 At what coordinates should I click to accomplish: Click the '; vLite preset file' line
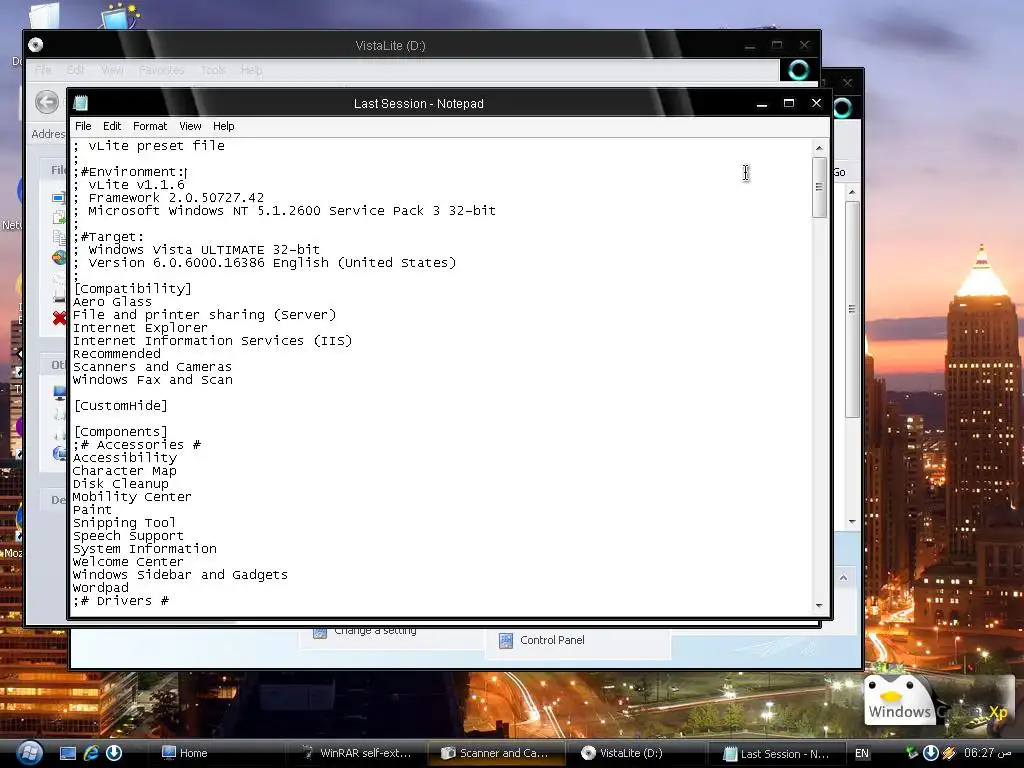tap(149, 146)
